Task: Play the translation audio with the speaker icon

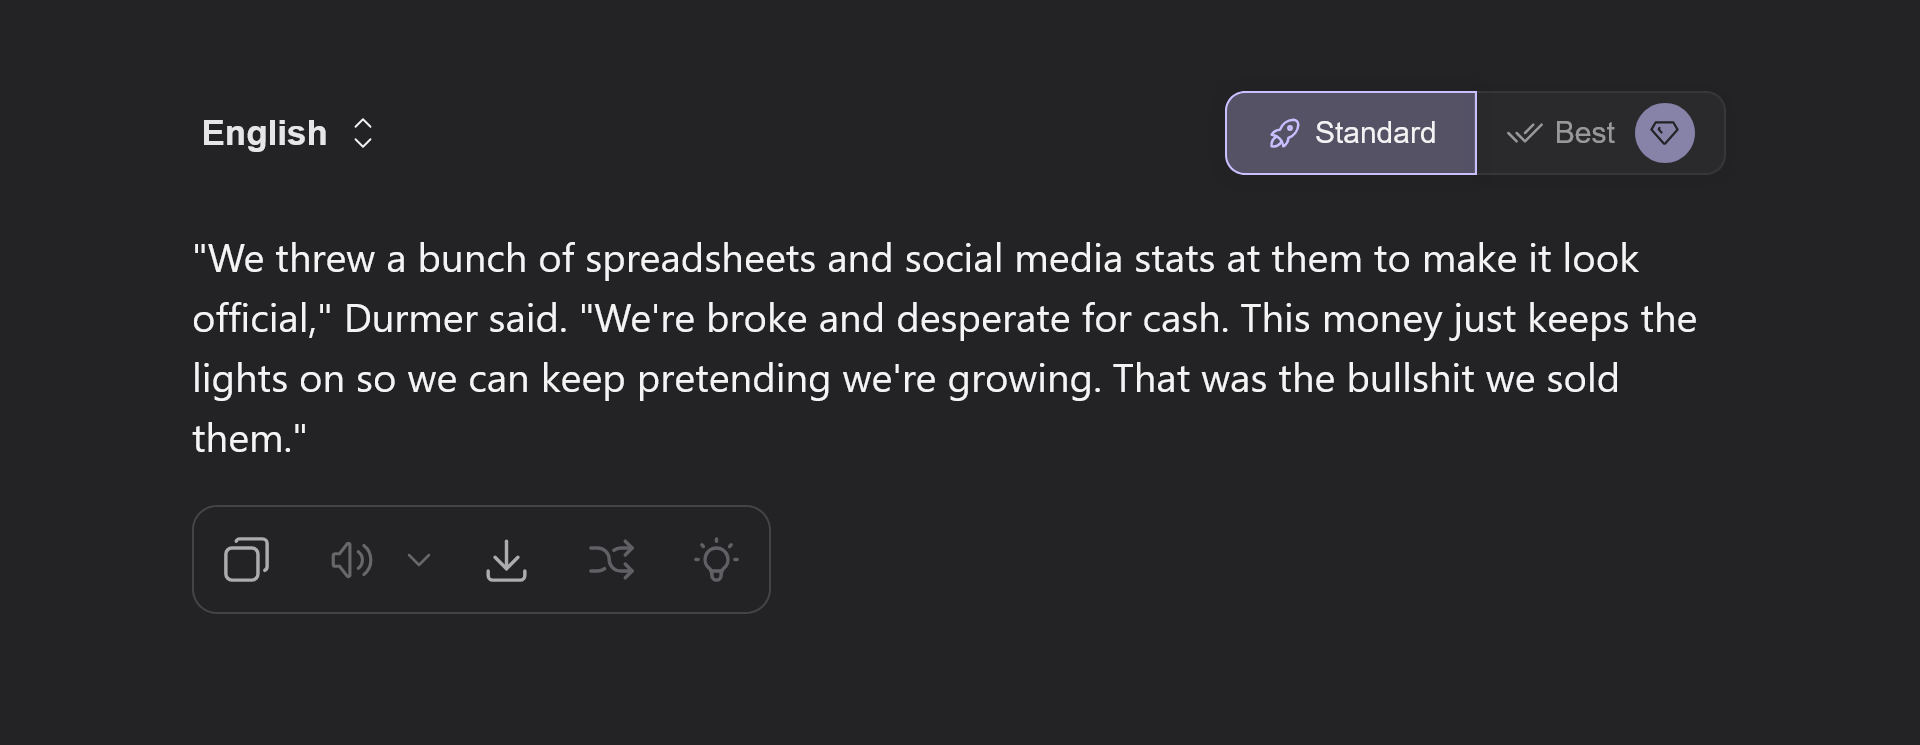Action: coord(351,560)
